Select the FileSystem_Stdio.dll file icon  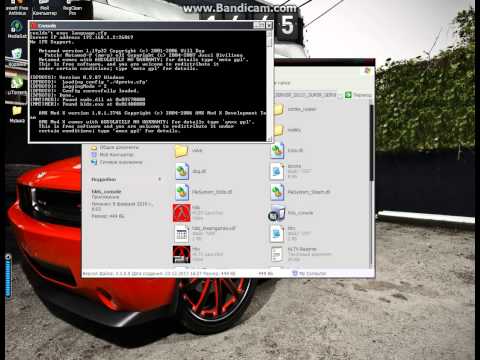coord(182,192)
